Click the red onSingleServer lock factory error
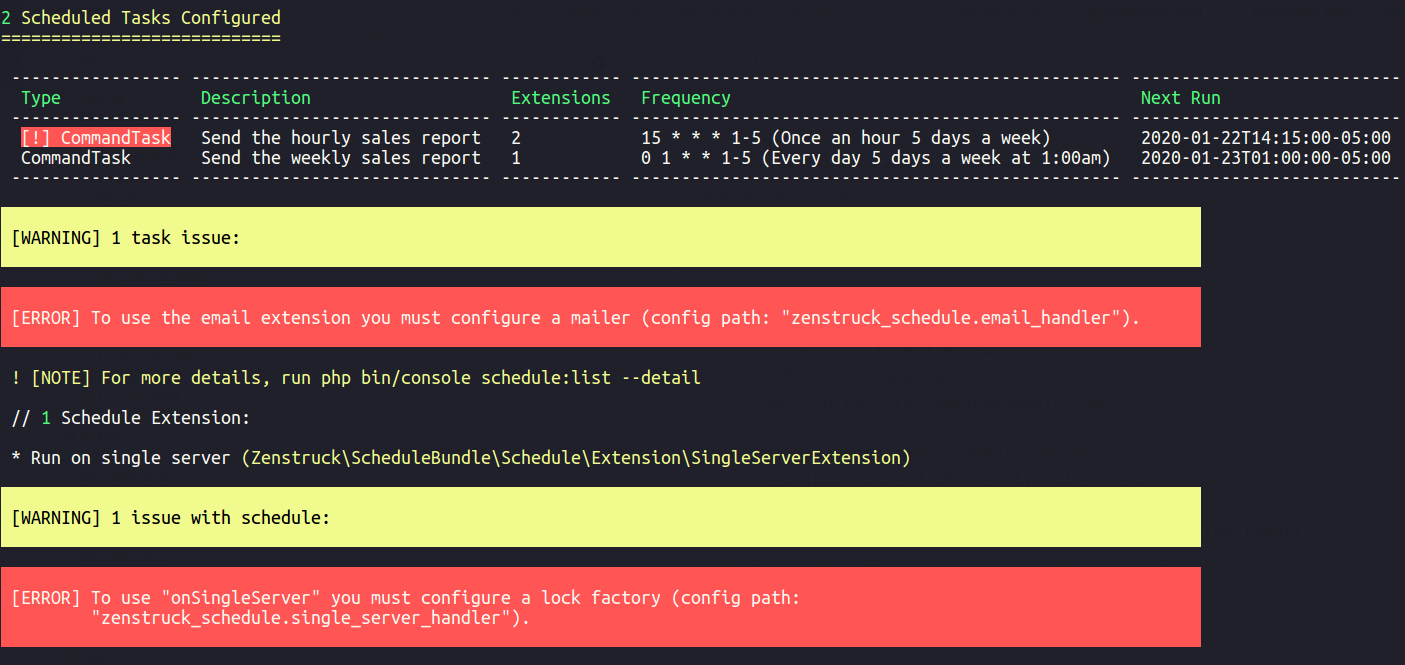Viewport: 1405px width, 665px height. (601, 607)
